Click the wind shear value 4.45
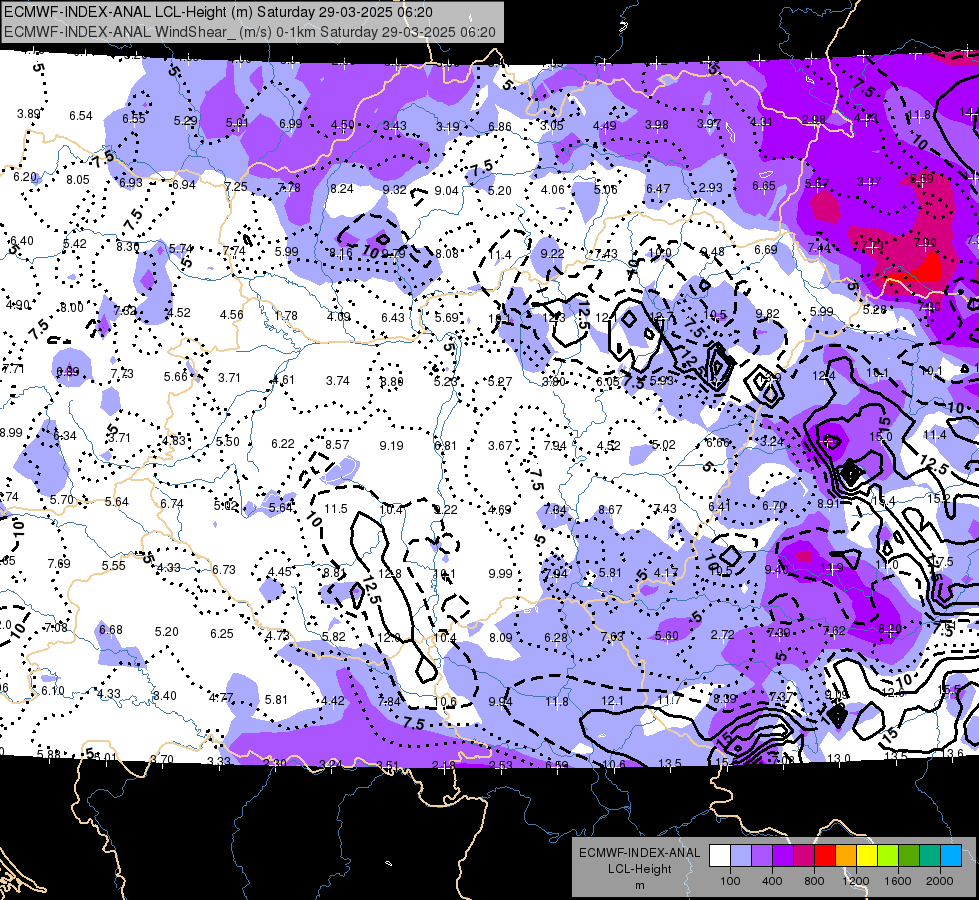Screen dimensions: 979x900 coord(279,571)
